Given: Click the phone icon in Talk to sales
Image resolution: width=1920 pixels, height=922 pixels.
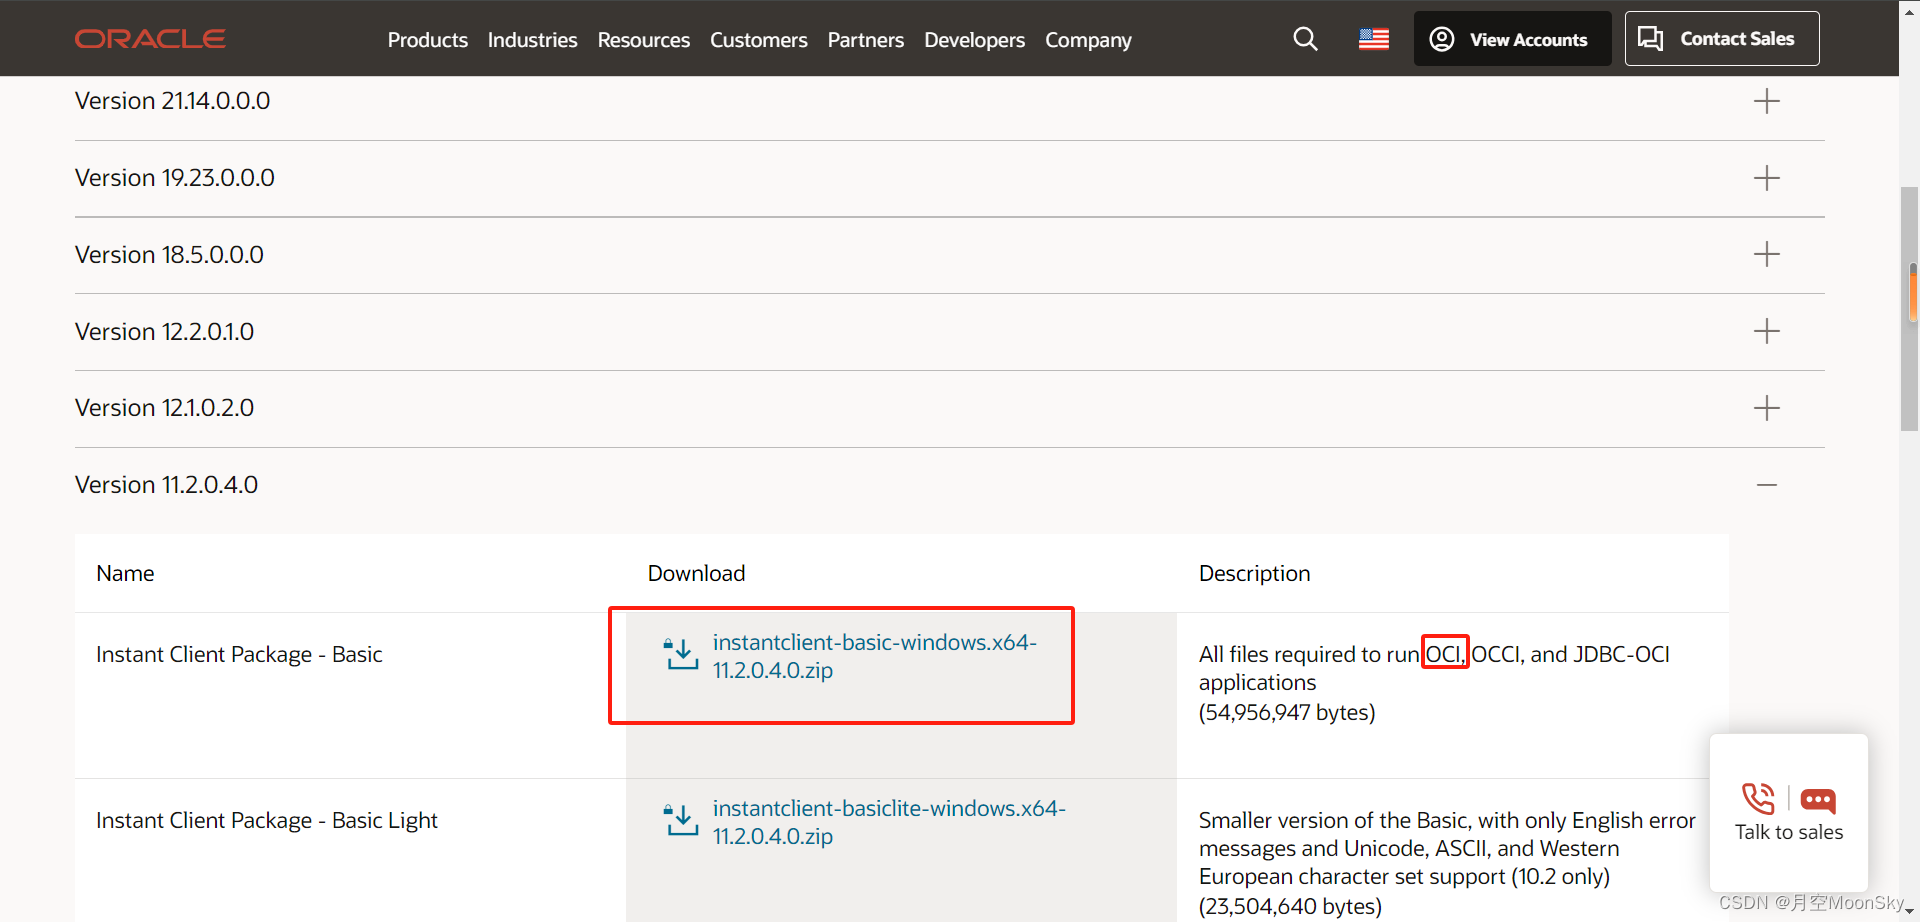Looking at the screenshot, I should click(x=1758, y=799).
